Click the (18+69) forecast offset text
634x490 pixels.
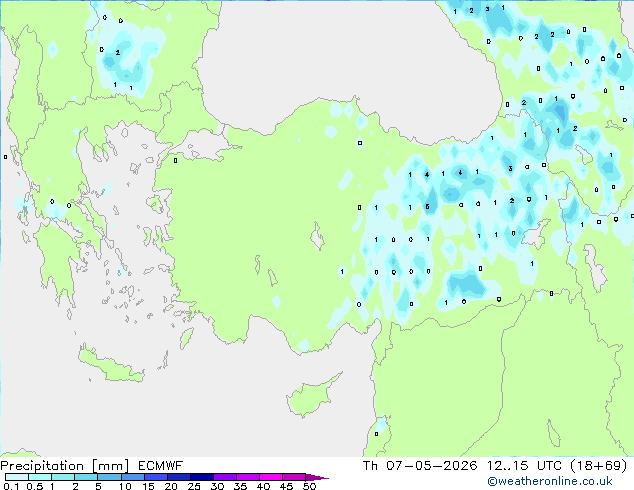pos(598,466)
